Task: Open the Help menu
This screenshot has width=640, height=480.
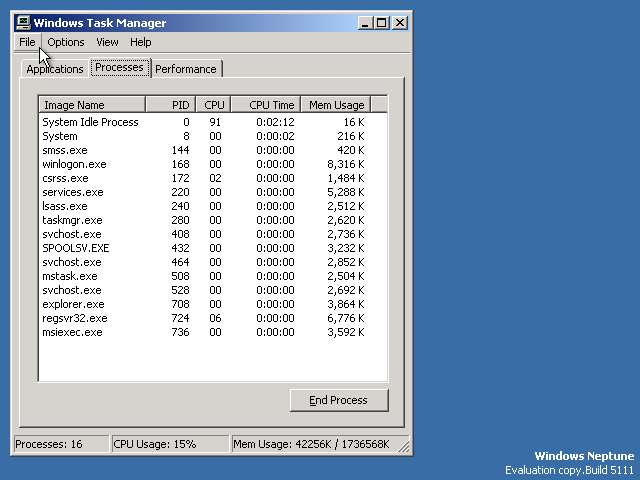Action: (x=141, y=42)
